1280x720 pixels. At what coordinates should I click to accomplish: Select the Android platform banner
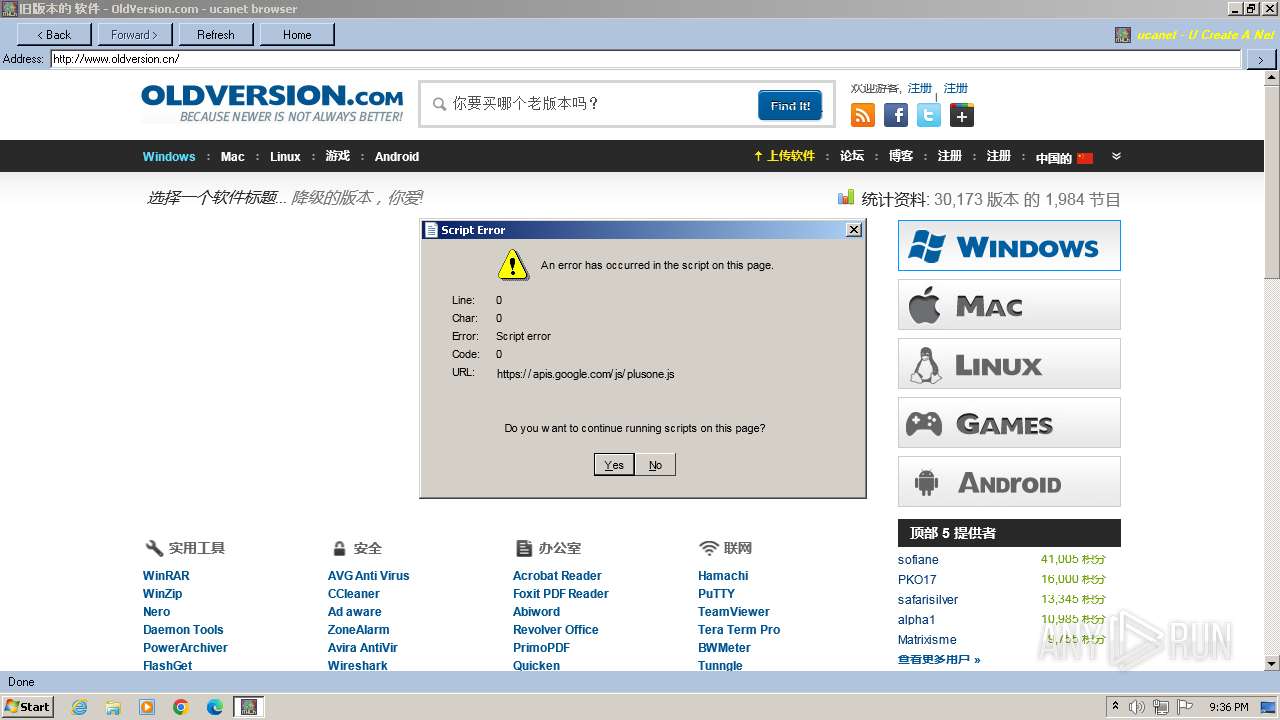1009,482
